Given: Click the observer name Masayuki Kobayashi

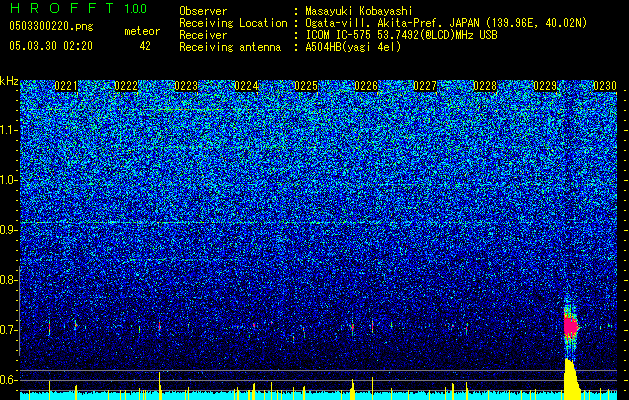Looking at the screenshot, I should tap(359, 11).
